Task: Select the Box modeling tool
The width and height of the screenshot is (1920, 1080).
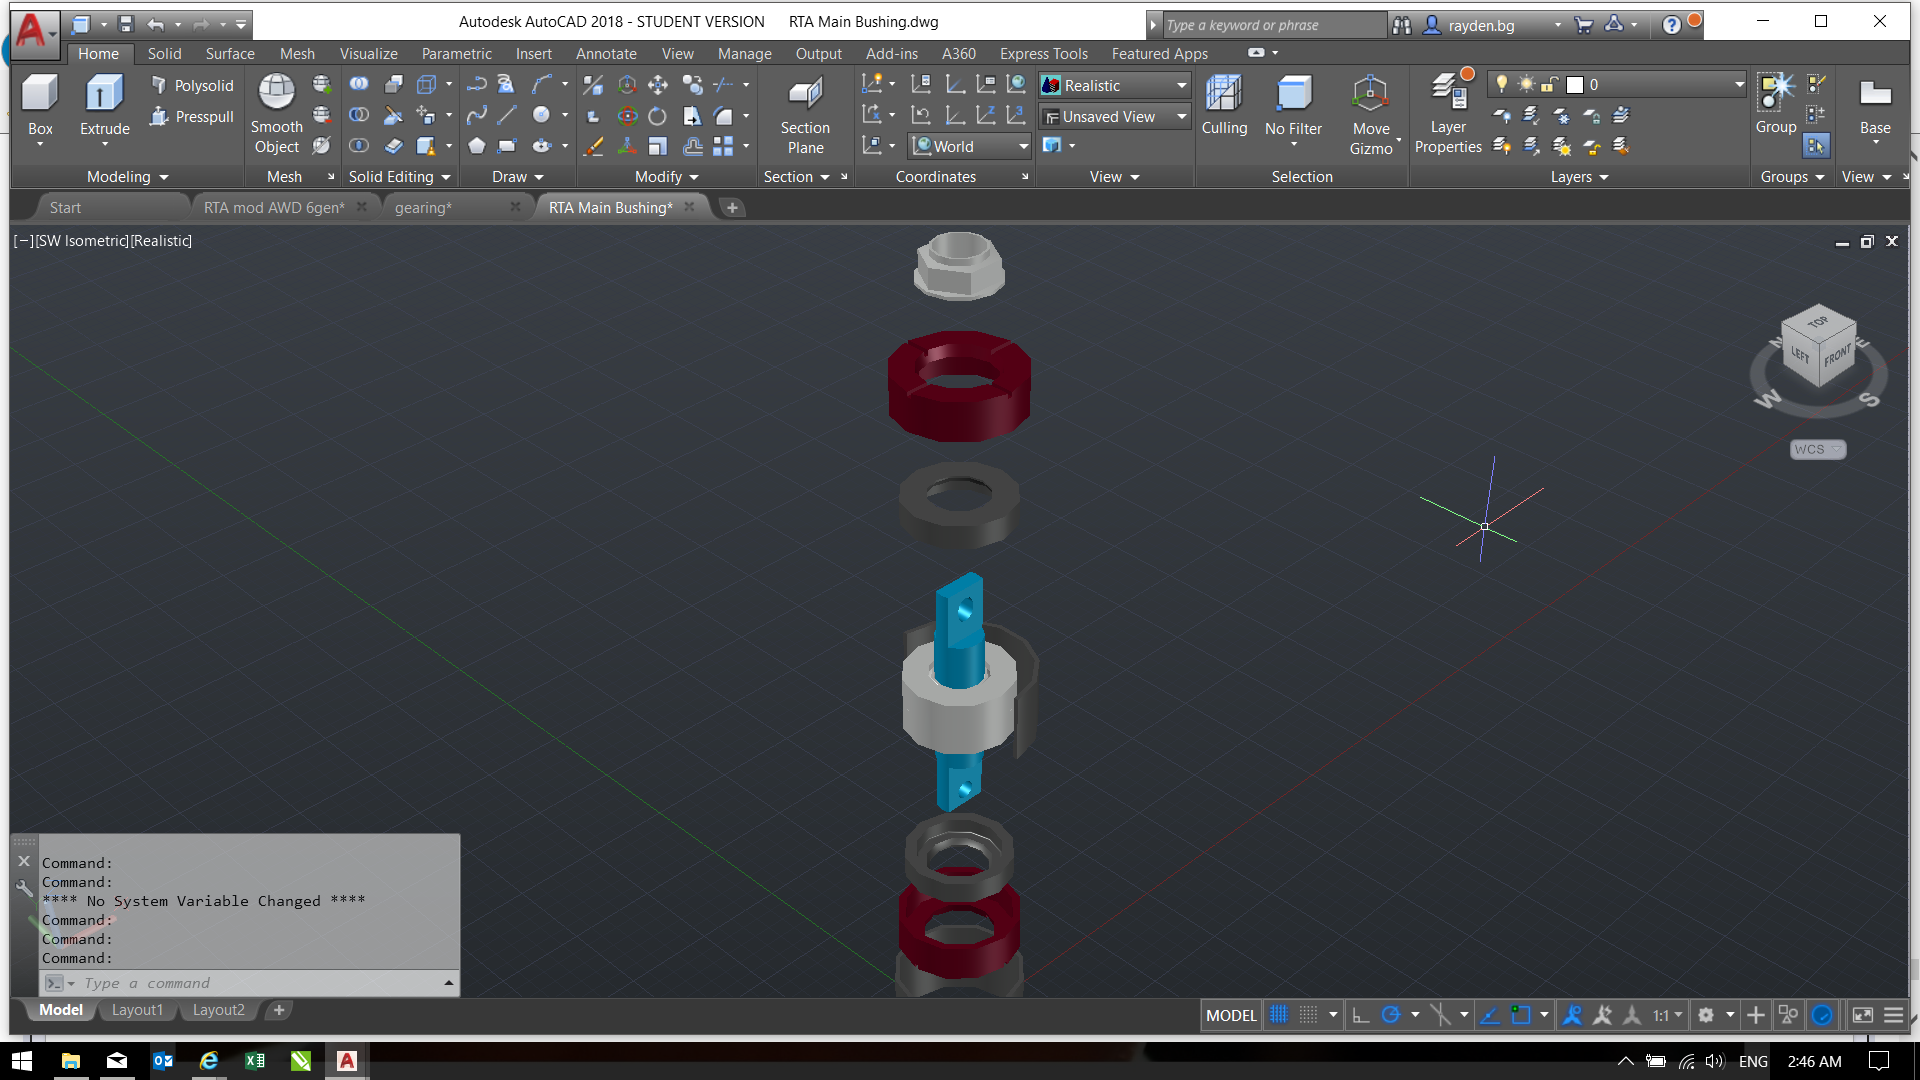Action: [x=40, y=93]
